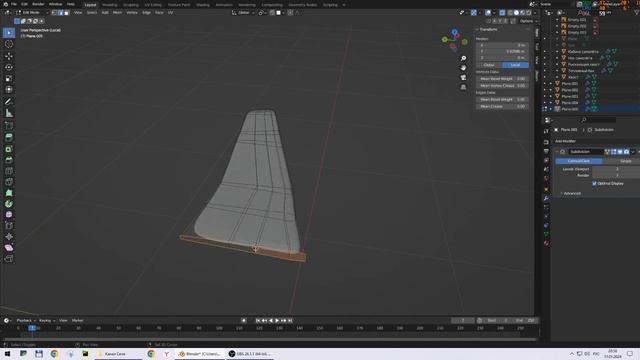
Task: Click the Add Modifier button
Action: point(565,141)
